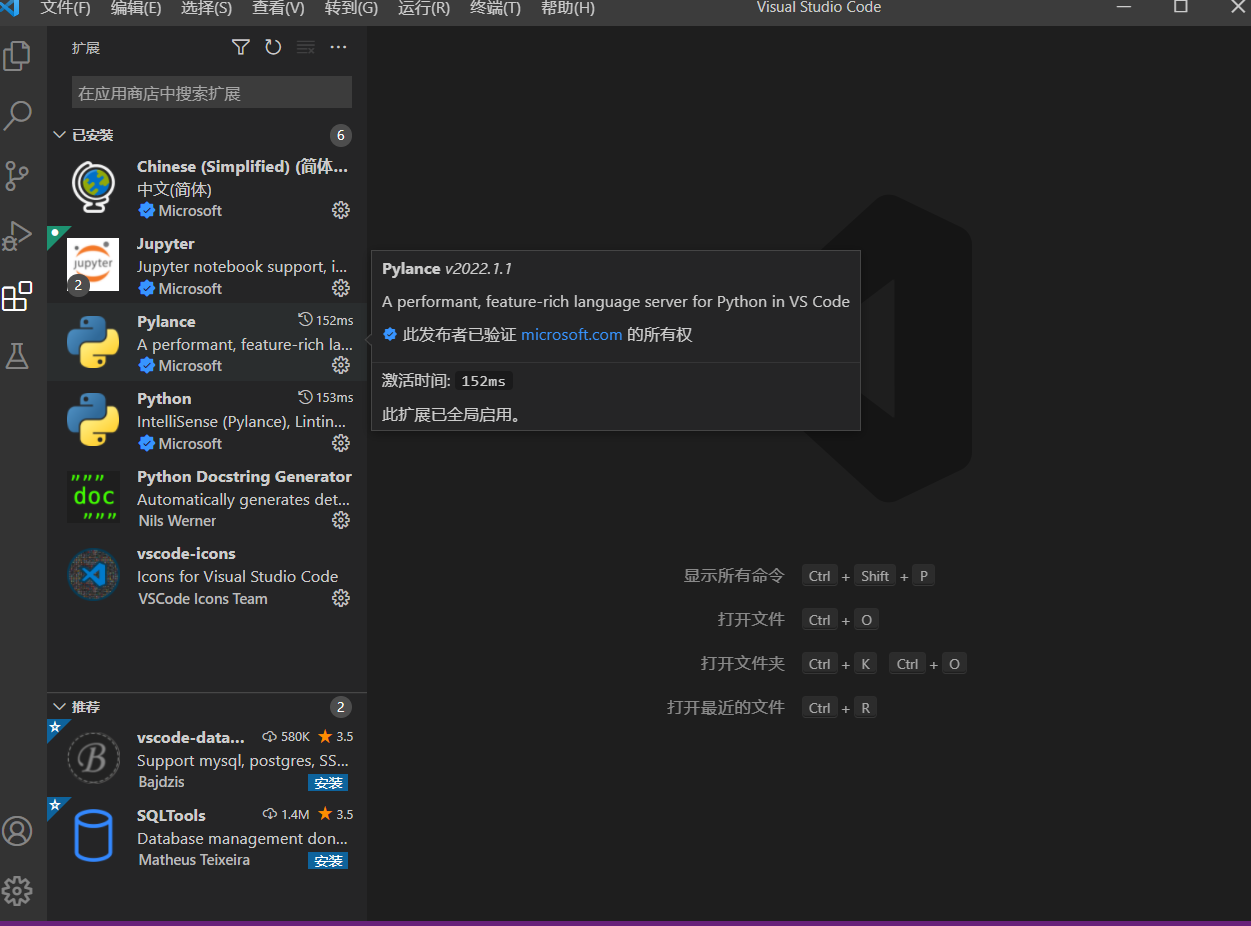The width and height of the screenshot is (1251, 926).
Task: Open manage gear for vscode-icons extension
Action: [341, 598]
